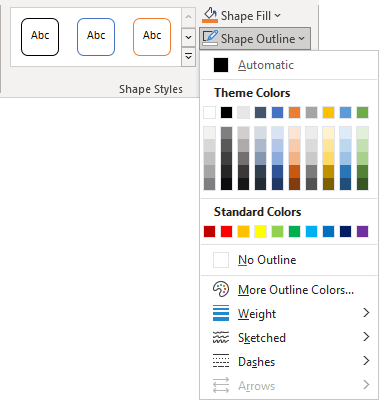Pick the lightest gold theme tint
379x400 pixels.
(328, 133)
